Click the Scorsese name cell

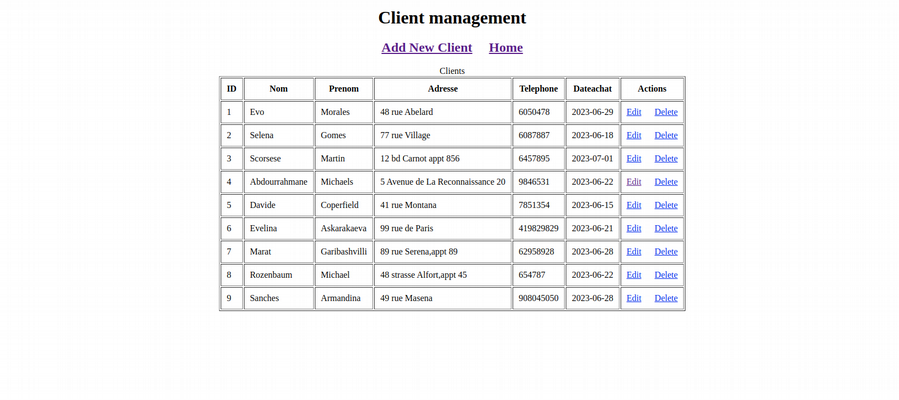[279, 158]
